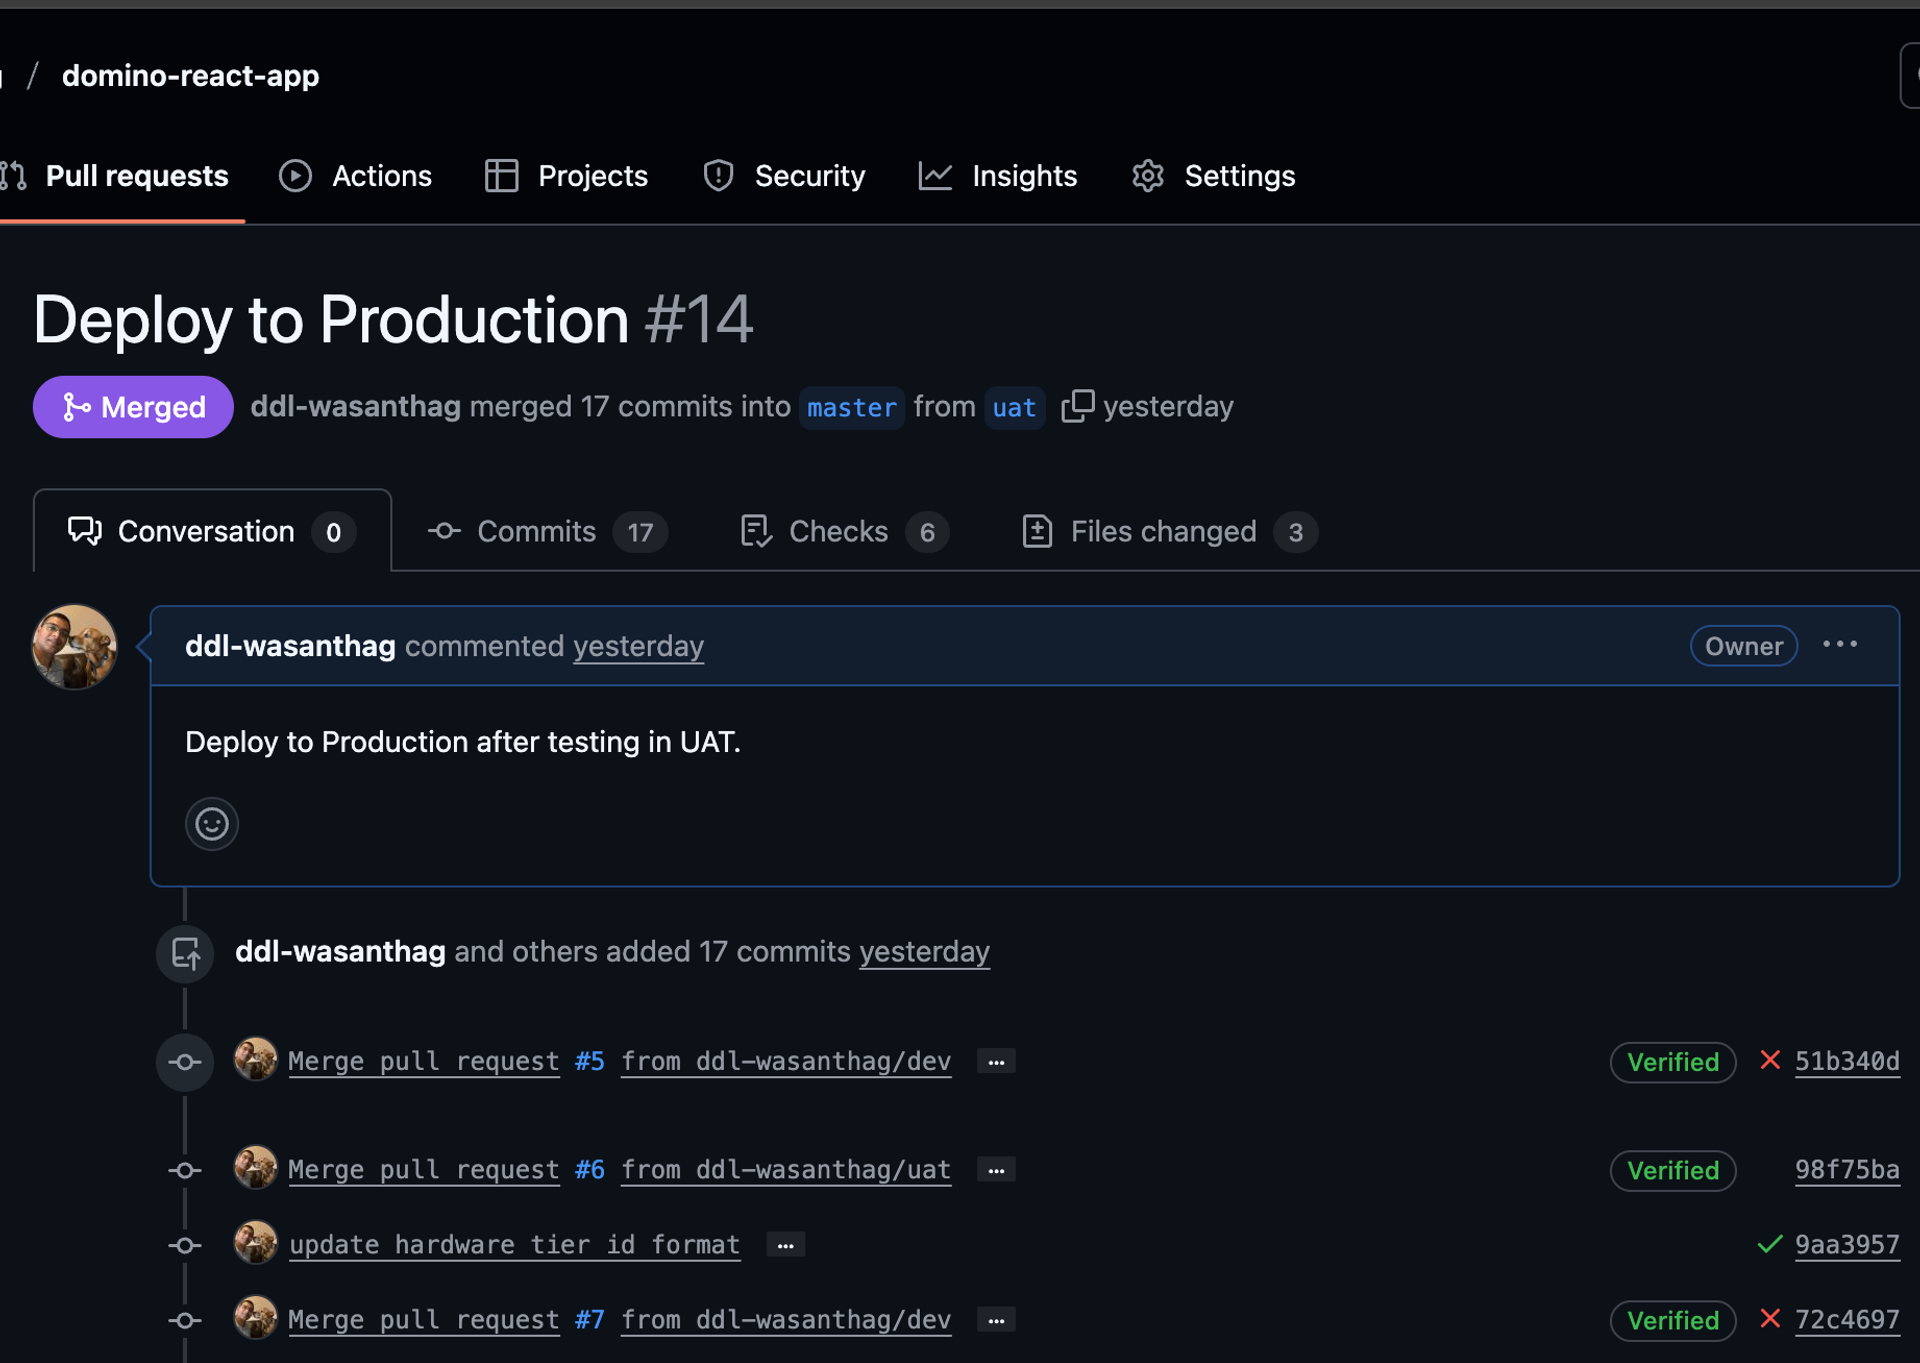This screenshot has height=1363, width=1920.
Task: Click the Owner label badge
Action: pos(1743,646)
